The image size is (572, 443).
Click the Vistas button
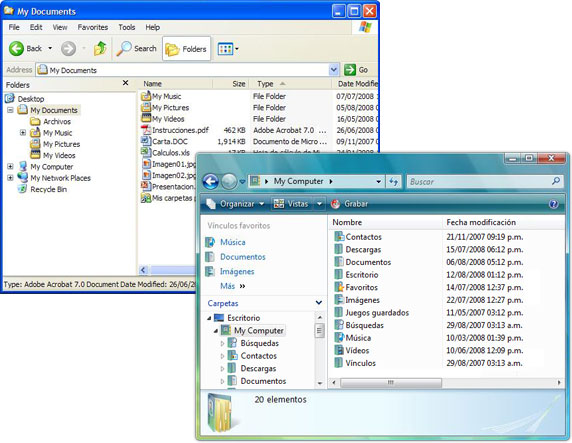pos(292,204)
